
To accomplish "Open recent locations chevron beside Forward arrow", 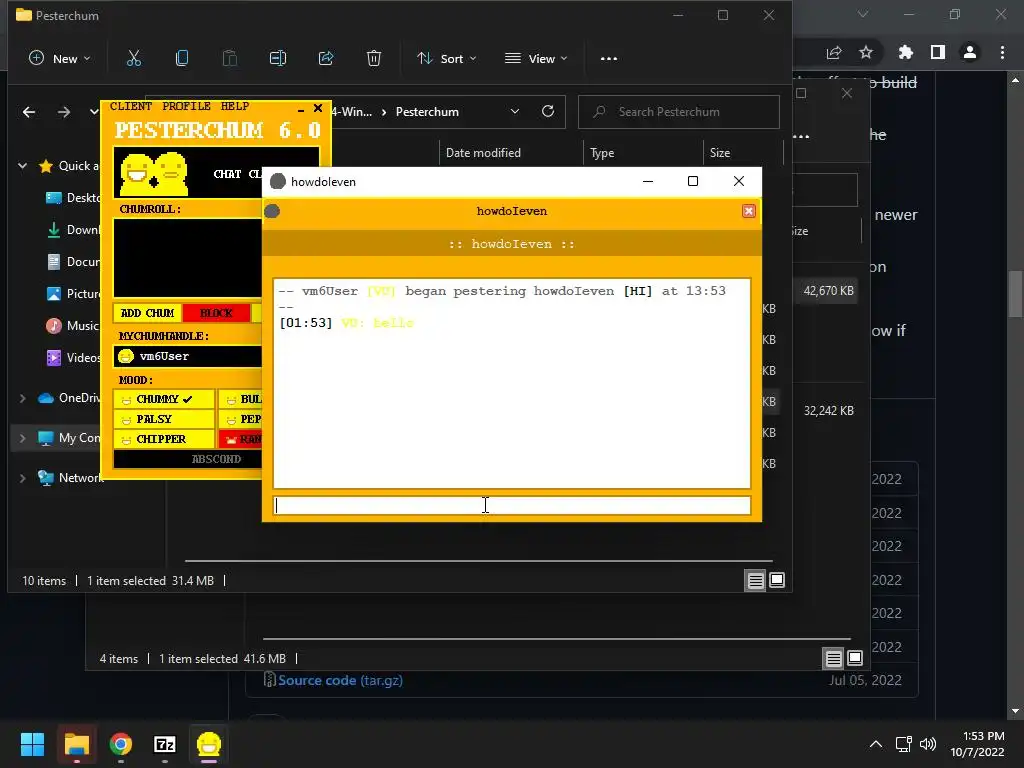I will click(x=93, y=112).
